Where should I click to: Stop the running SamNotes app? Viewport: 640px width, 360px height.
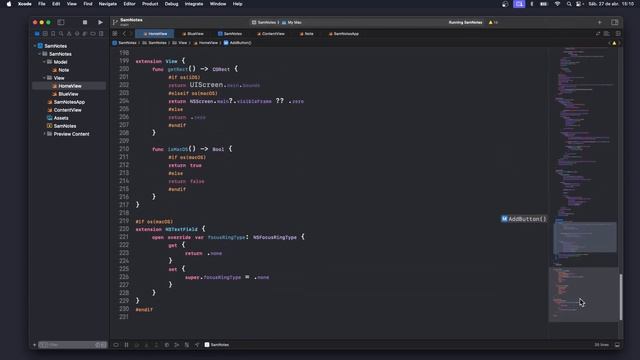click(x=84, y=22)
